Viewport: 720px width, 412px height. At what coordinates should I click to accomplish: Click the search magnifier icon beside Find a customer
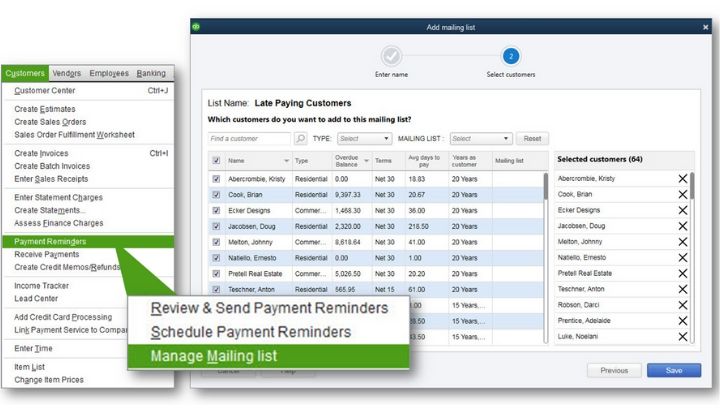click(300, 139)
